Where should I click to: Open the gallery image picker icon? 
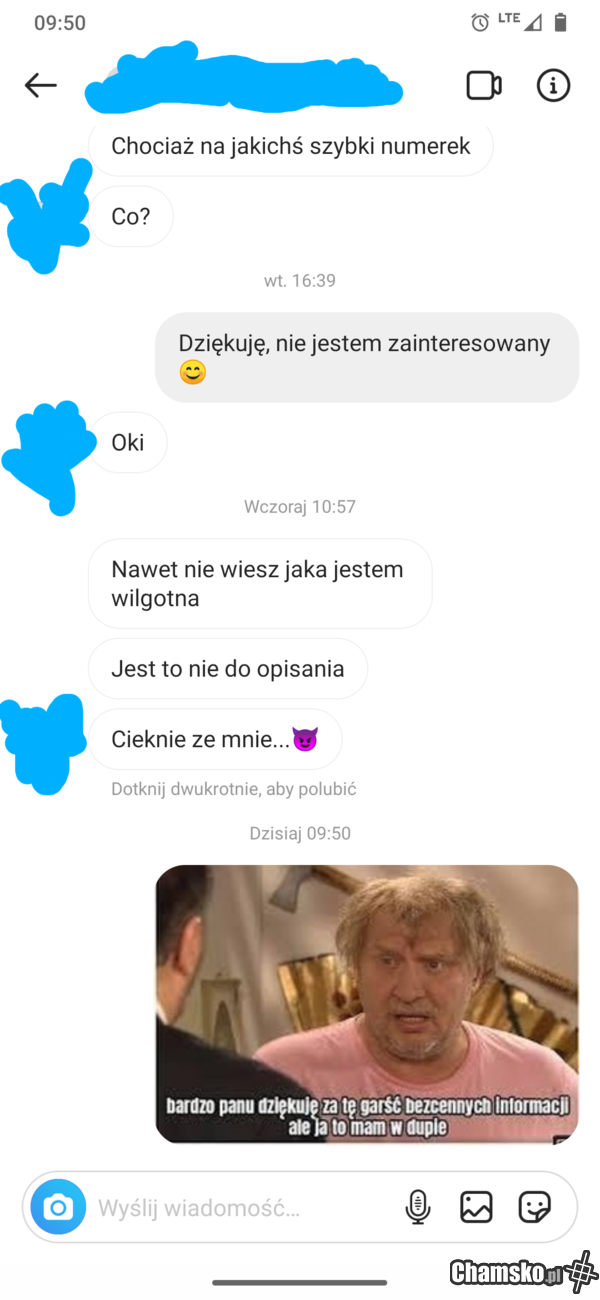pos(476,1207)
